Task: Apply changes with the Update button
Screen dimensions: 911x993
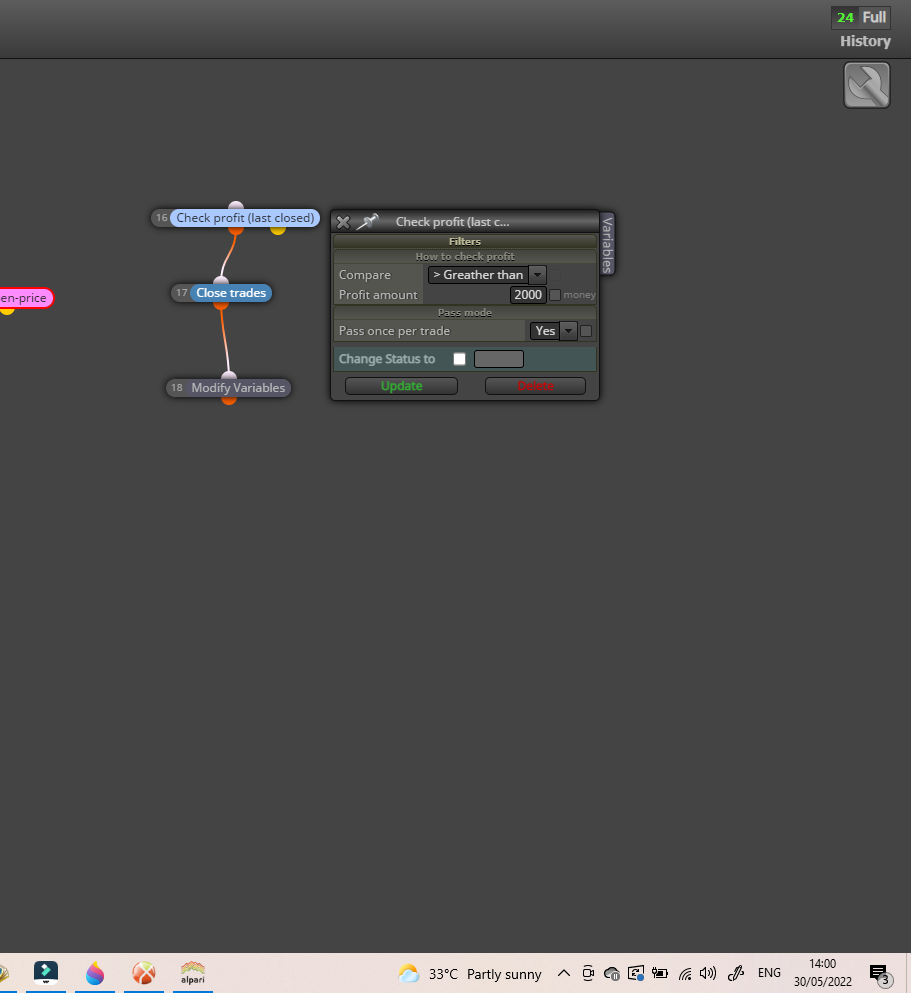Action: pos(401,386)
